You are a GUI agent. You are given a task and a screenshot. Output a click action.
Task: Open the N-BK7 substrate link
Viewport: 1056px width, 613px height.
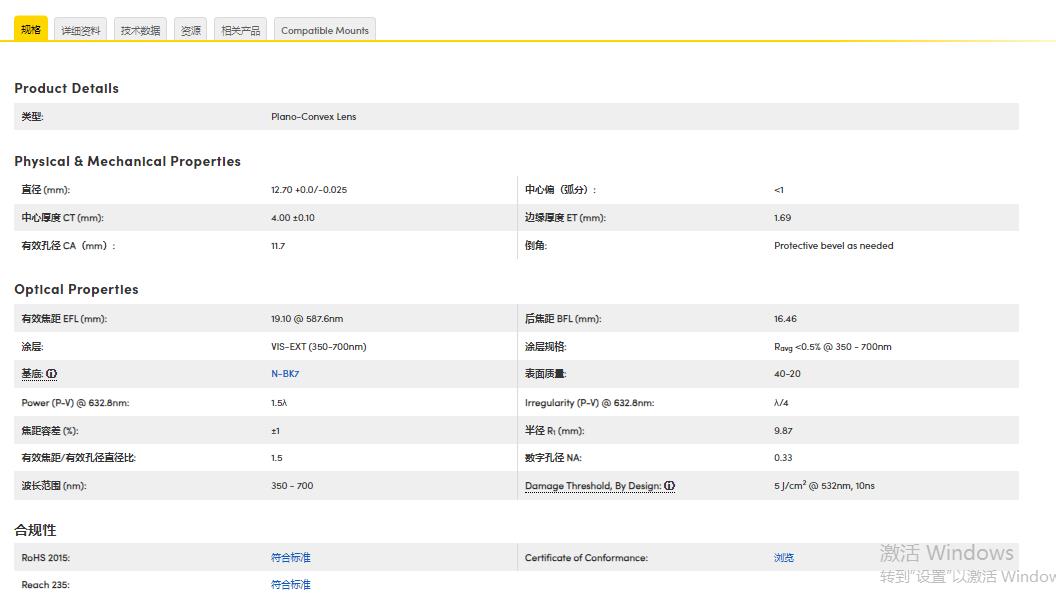point(285,374)
